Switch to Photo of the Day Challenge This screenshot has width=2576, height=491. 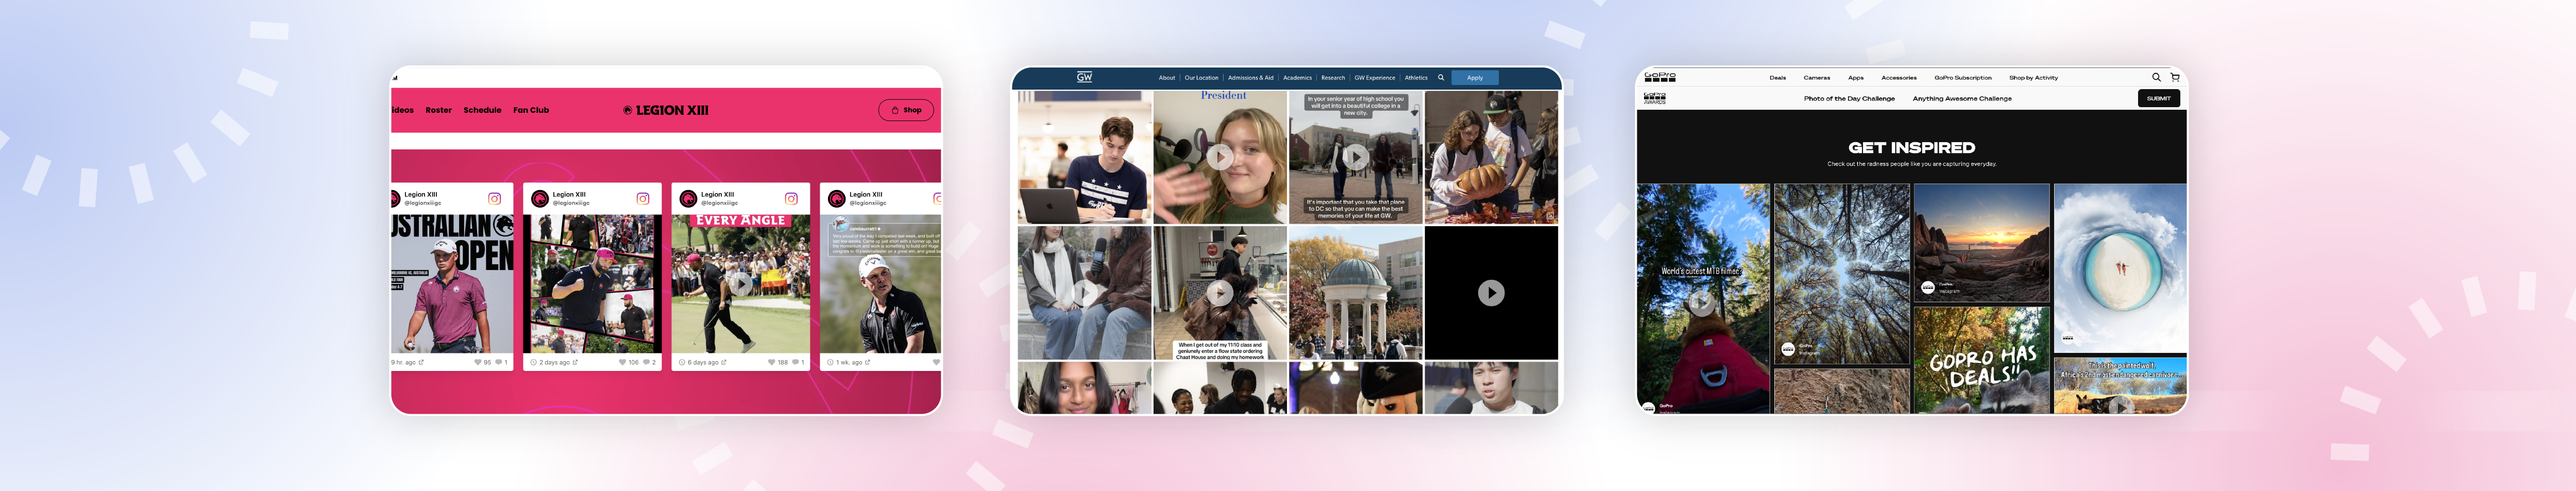coord(1849,98)
